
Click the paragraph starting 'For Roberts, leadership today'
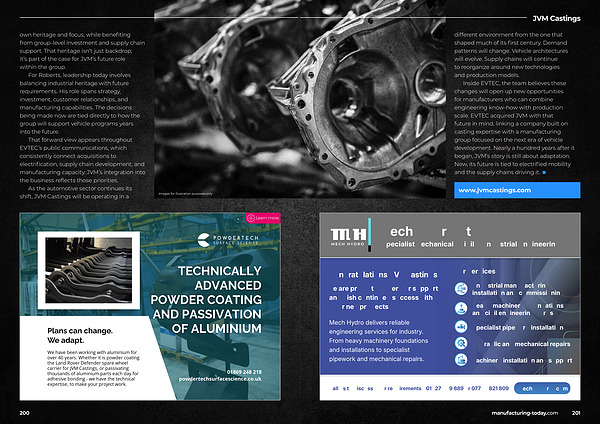tap(80, 103)
